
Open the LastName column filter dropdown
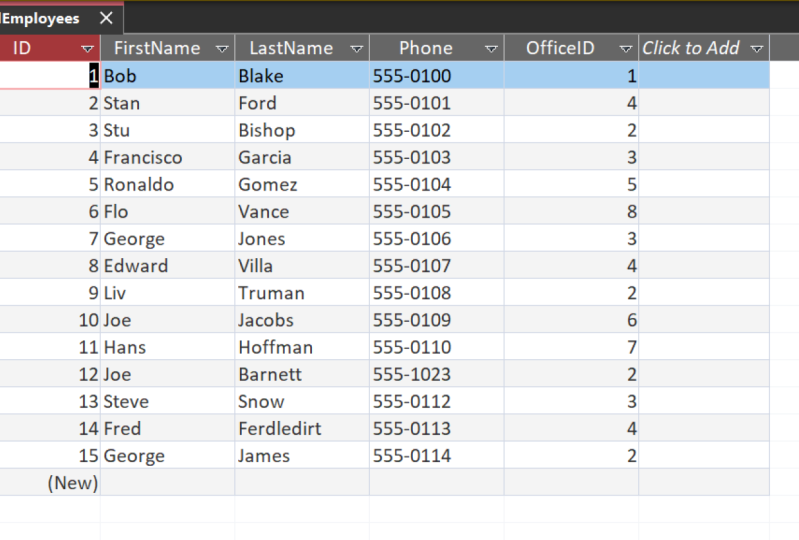coord(356,48)
